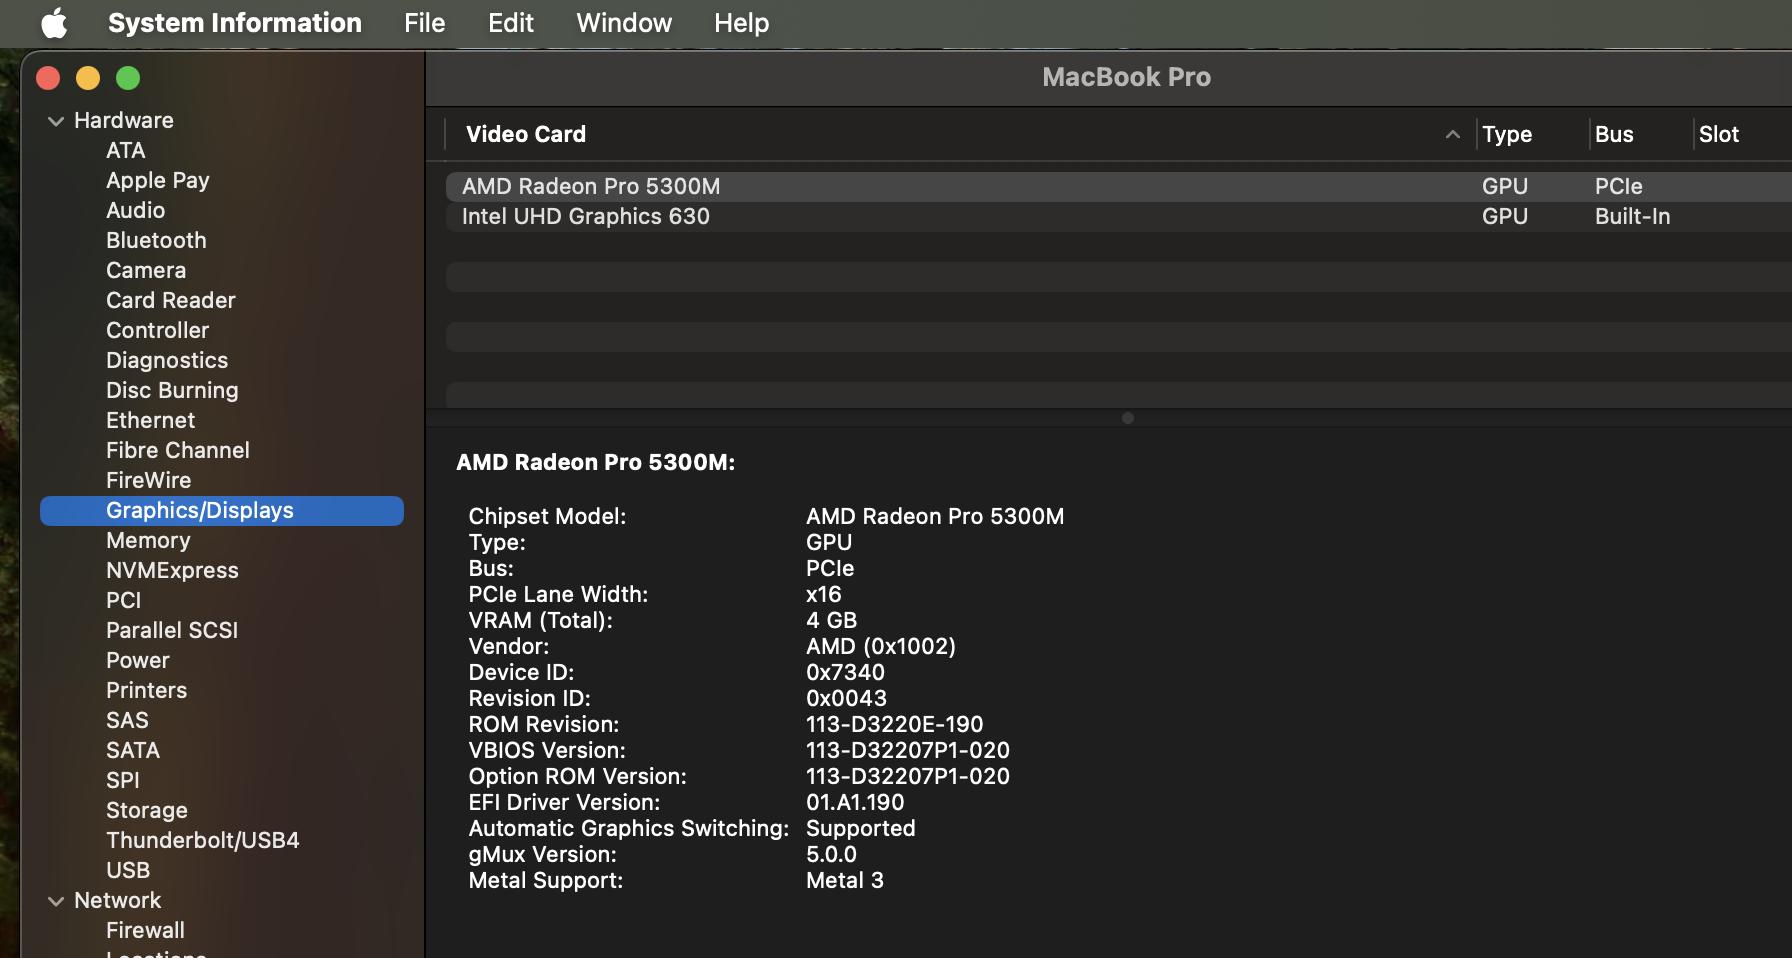The width and height of the screenshot is (1792, 958).
Task: Click the split pane divider handle dot
Action: [1127, 418]
